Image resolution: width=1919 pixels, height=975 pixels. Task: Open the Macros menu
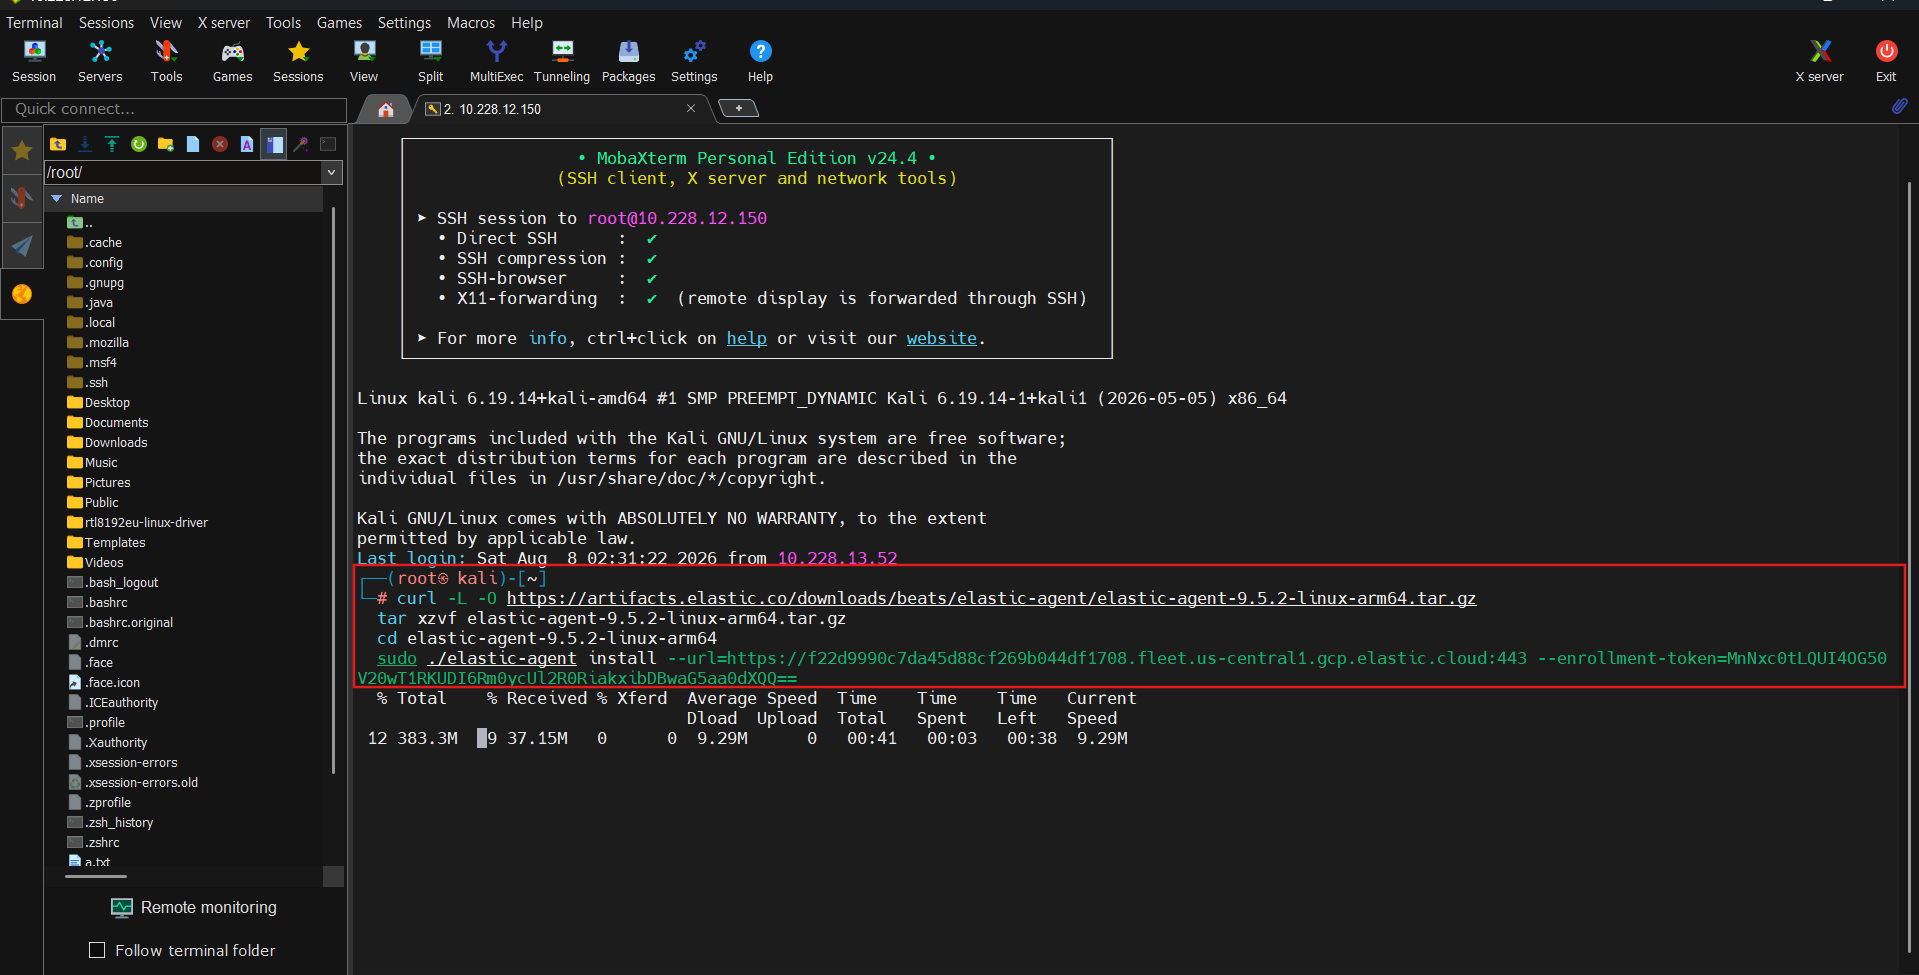(x=471, y=22)
